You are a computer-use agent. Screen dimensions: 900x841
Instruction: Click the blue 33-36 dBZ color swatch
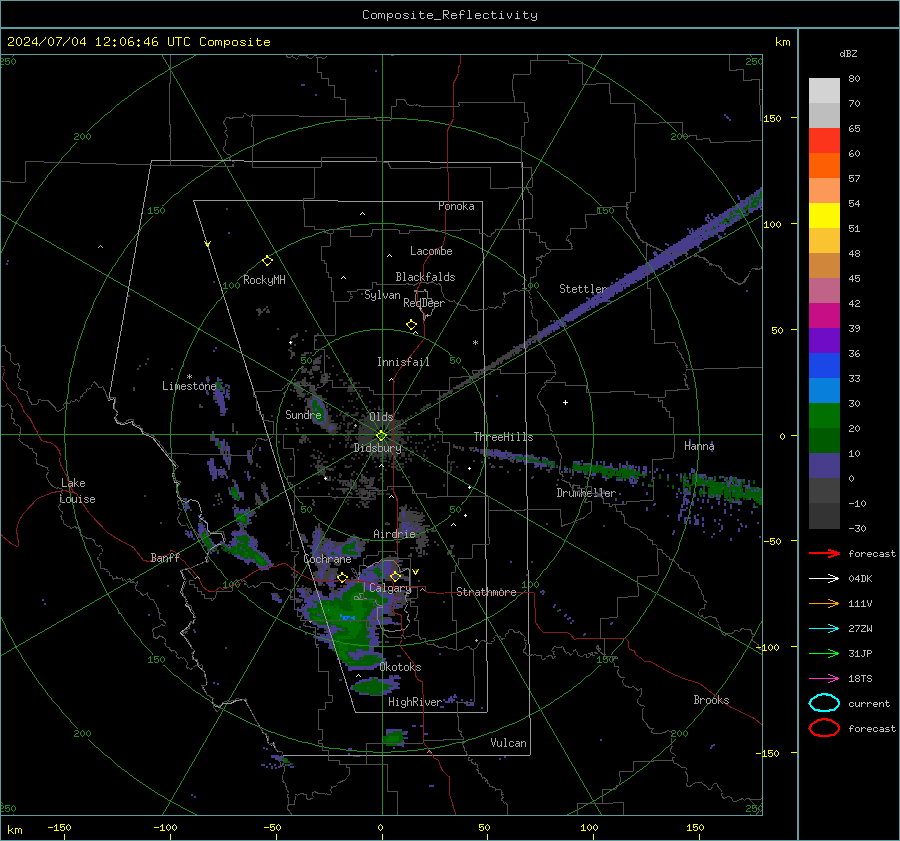coord(824,366)
